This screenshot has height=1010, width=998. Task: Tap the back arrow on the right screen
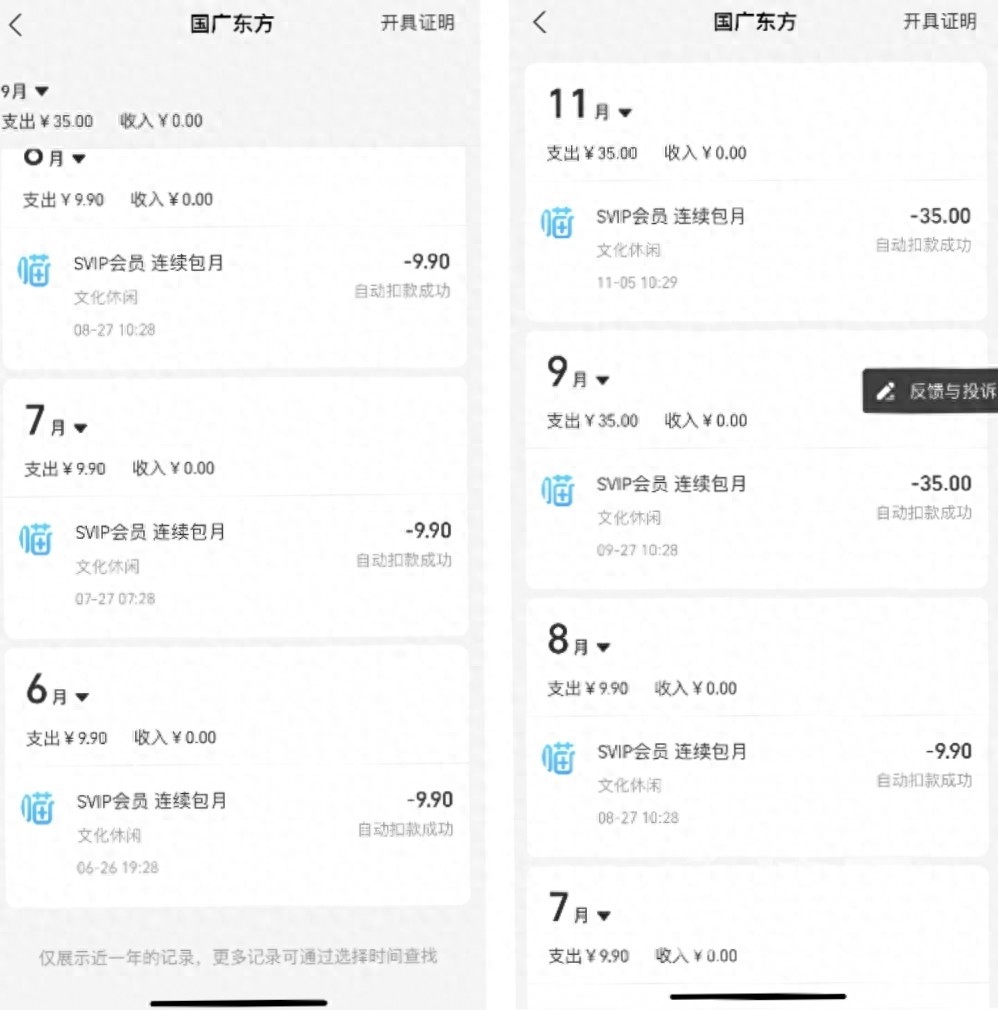coord(540,22)
